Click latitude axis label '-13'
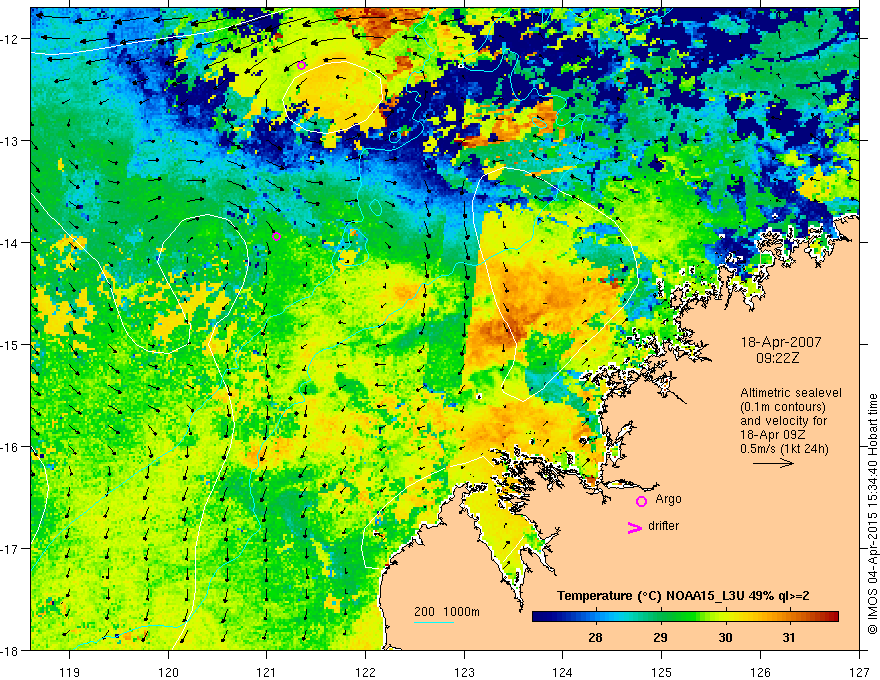The height and width of the screenshot is (680, 880). coord(10,141)
